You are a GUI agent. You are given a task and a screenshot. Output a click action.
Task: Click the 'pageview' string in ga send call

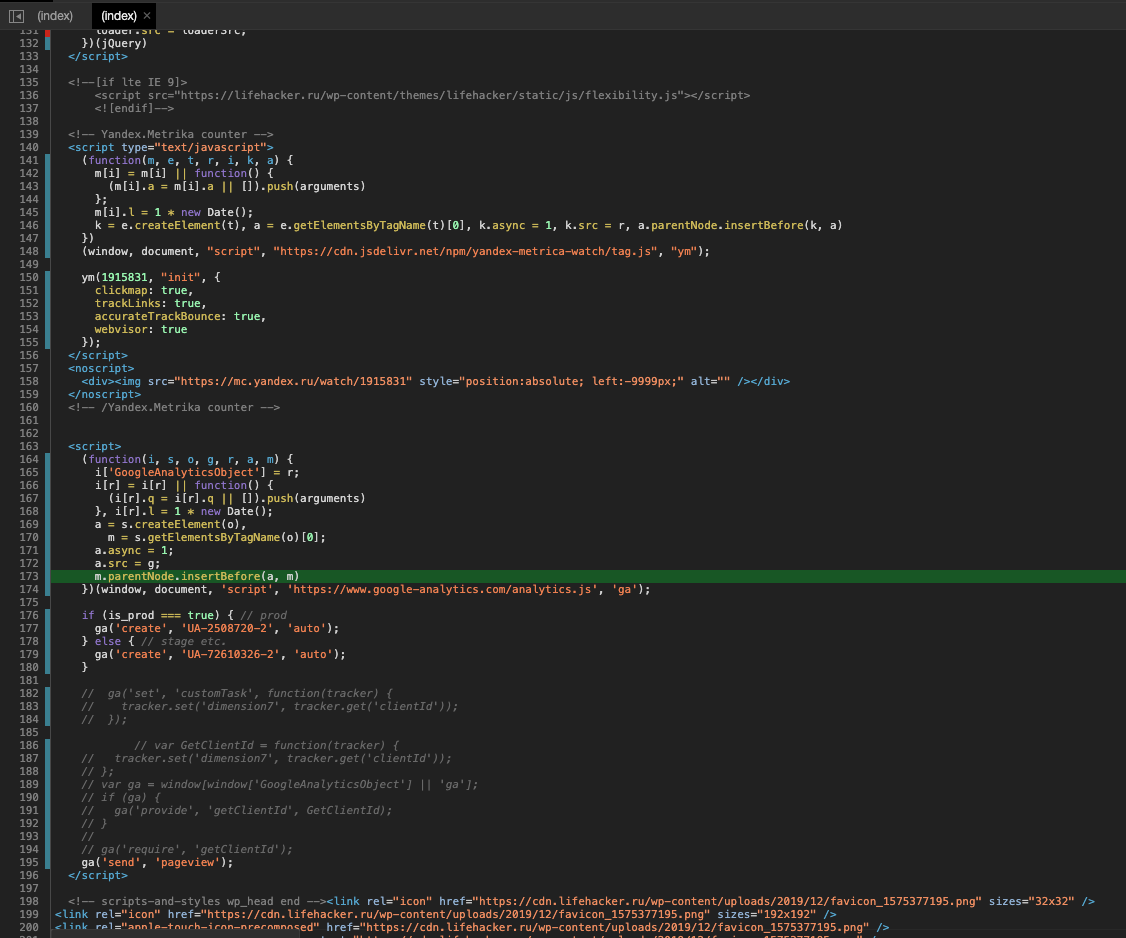[188, 862]
